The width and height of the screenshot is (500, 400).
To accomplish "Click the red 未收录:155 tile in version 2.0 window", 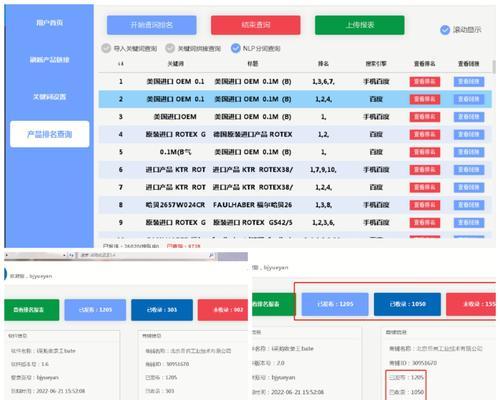I will click(471, 304).
